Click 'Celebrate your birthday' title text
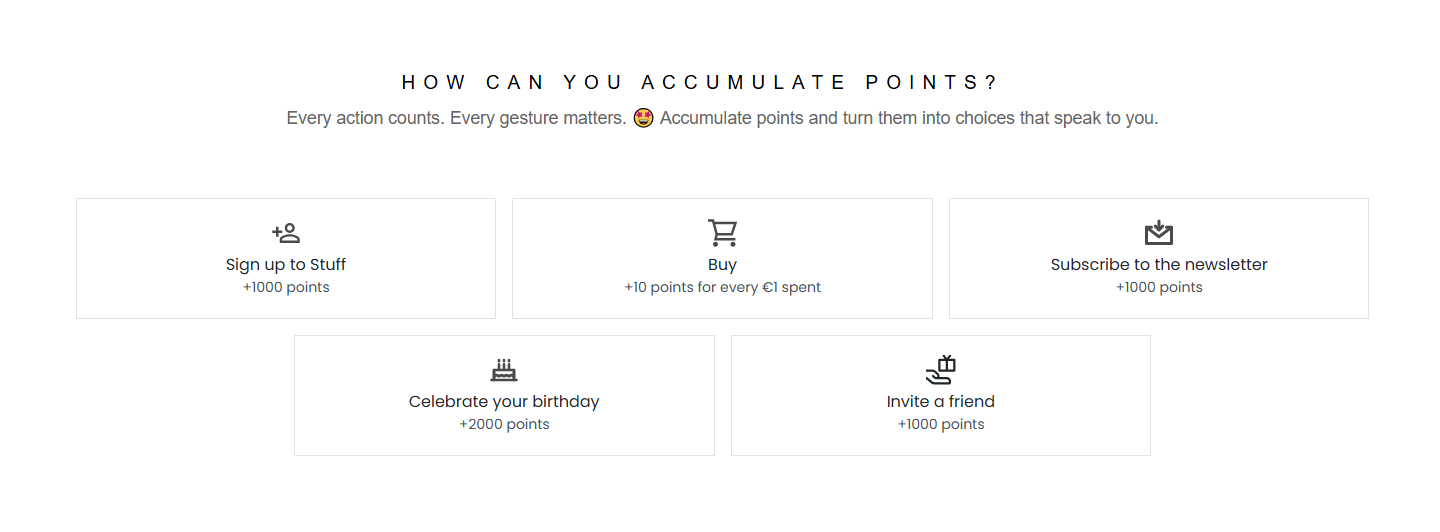Screen dimensions: 1440x532 (x=504, y=402)
